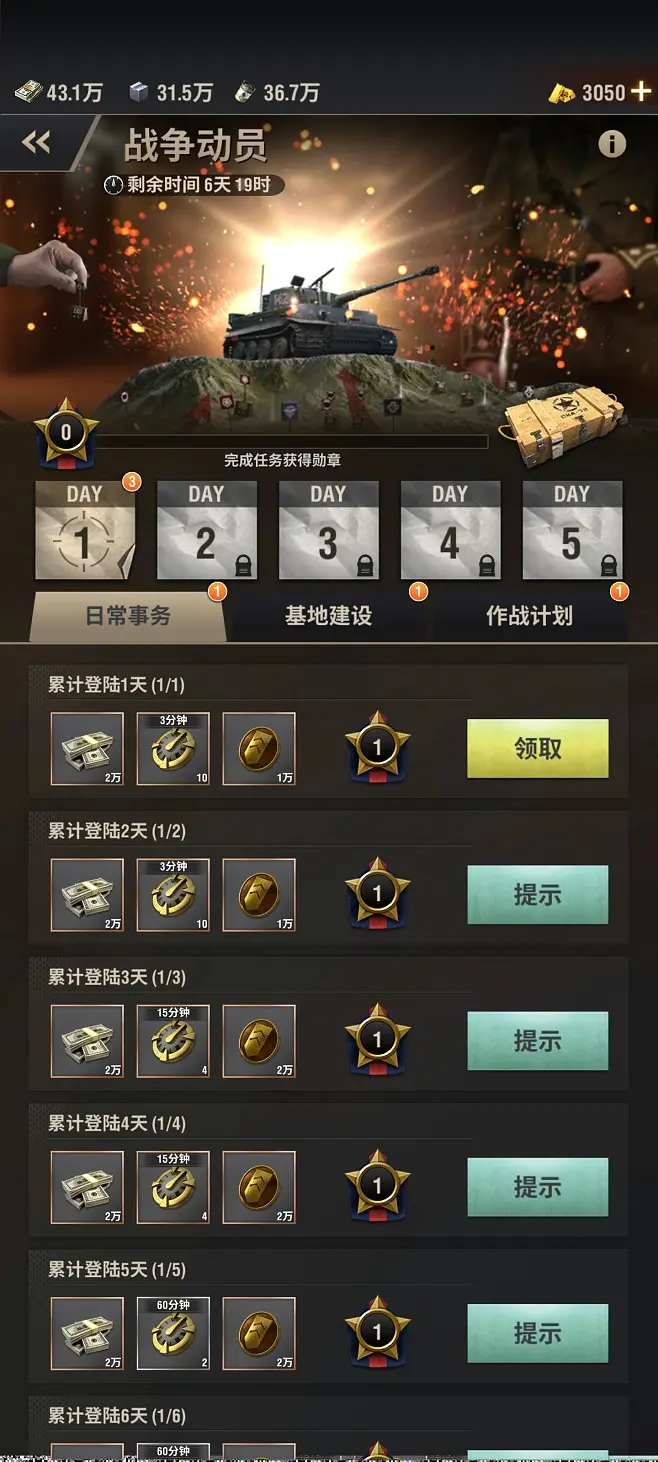The image size is (658, 1462).
Task: Tap the medal progress bar
Action: pos(290,441)
